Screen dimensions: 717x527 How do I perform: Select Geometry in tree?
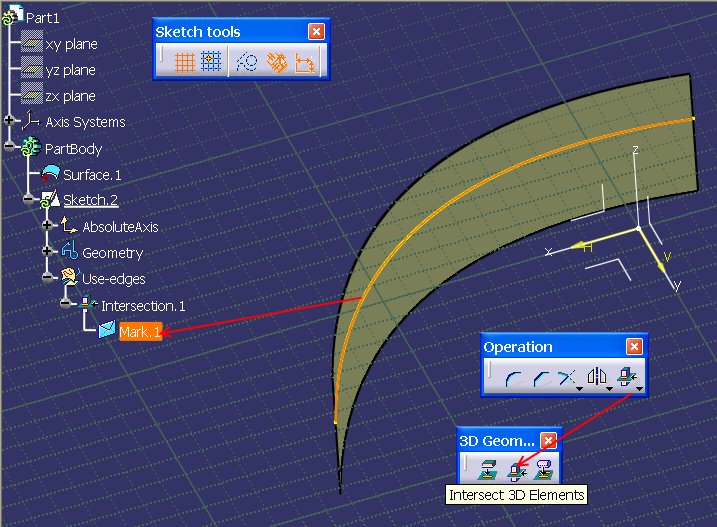point(112,253)
